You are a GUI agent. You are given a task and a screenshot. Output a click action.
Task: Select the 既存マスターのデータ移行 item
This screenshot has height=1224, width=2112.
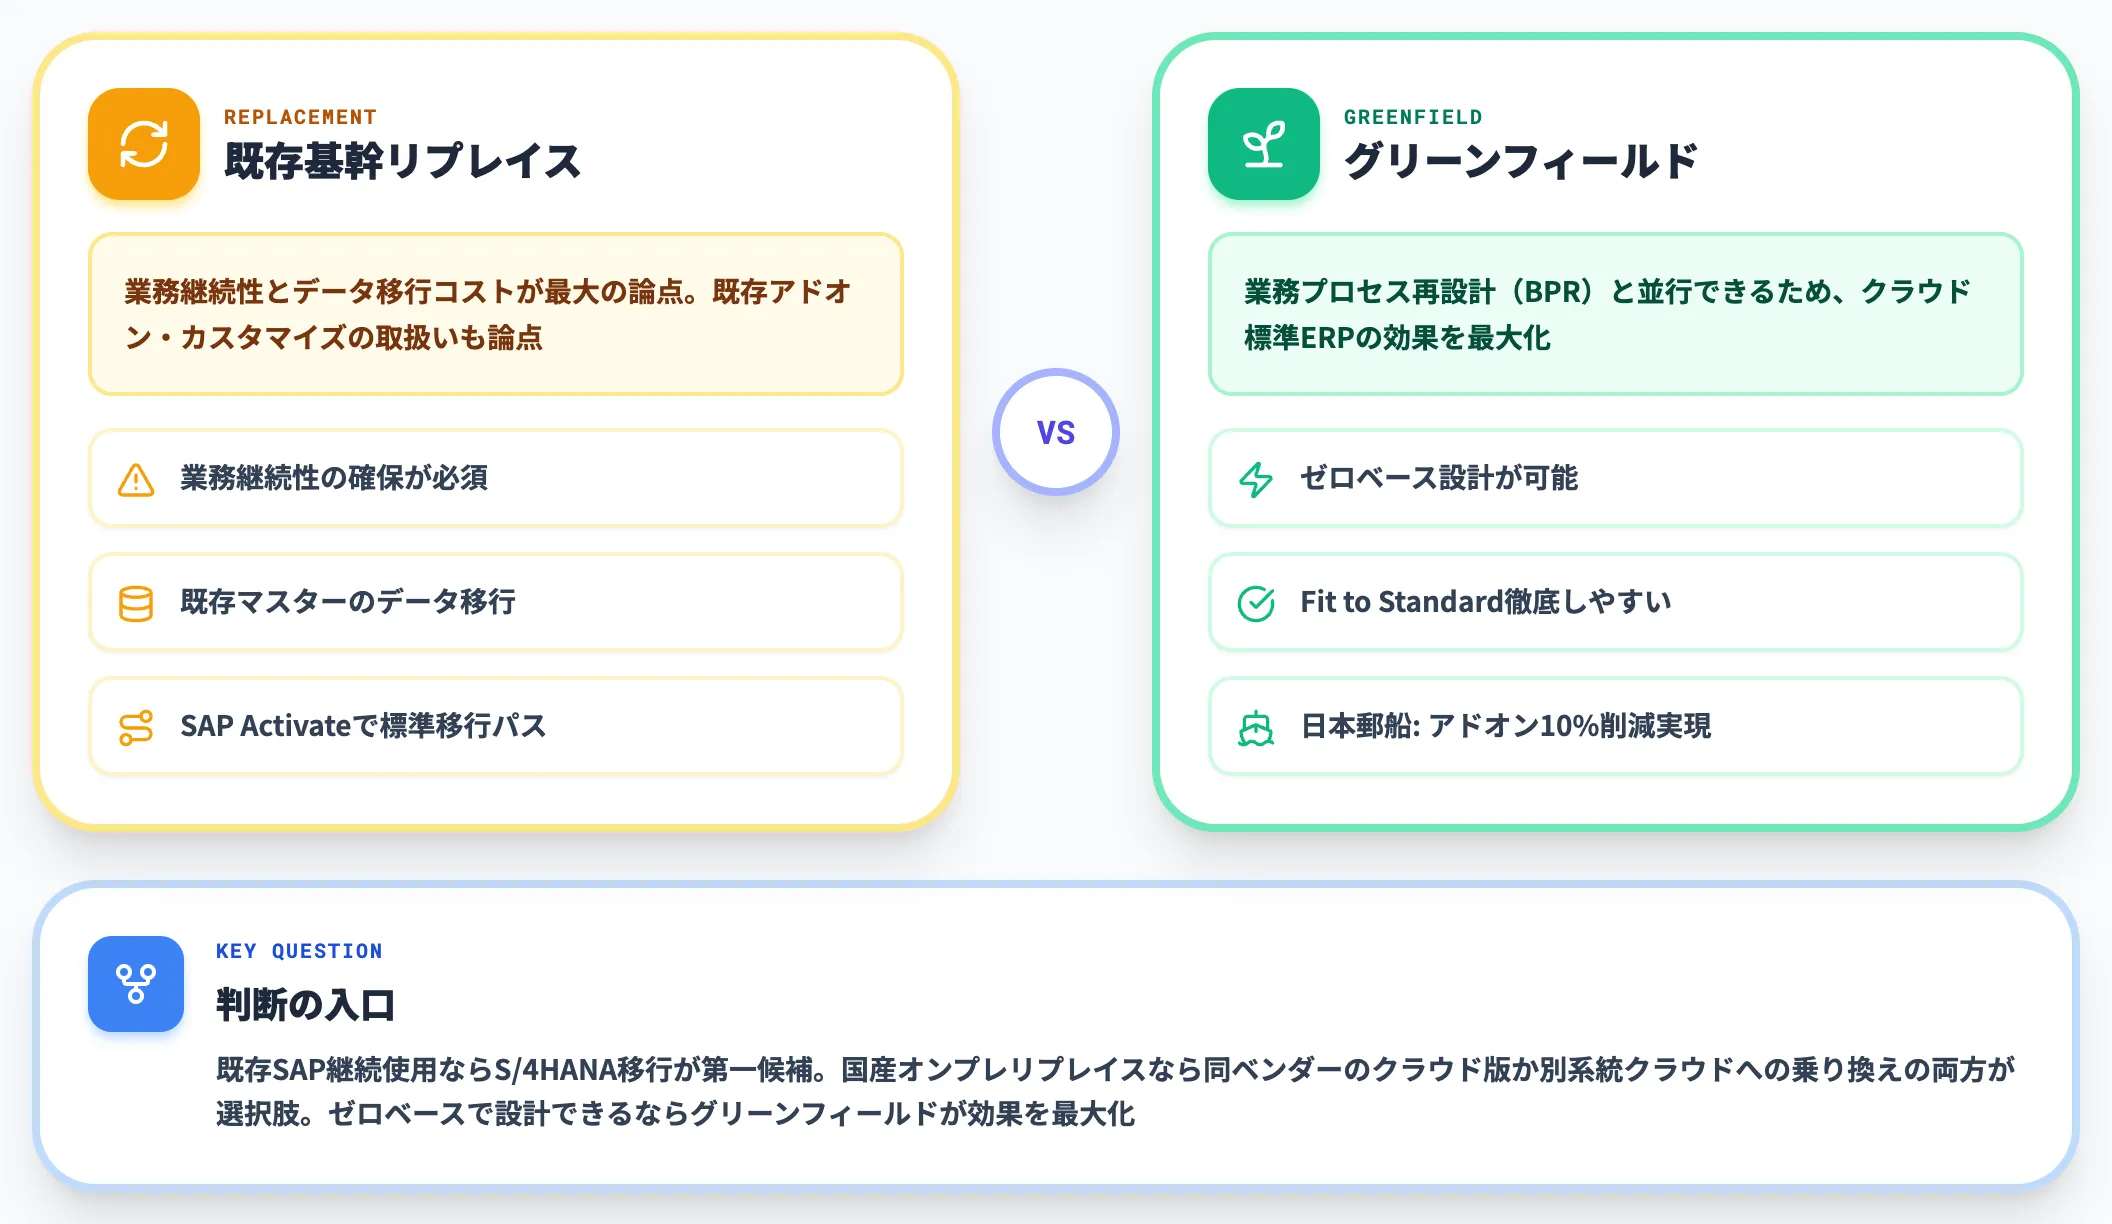click(x=496, y=602)
